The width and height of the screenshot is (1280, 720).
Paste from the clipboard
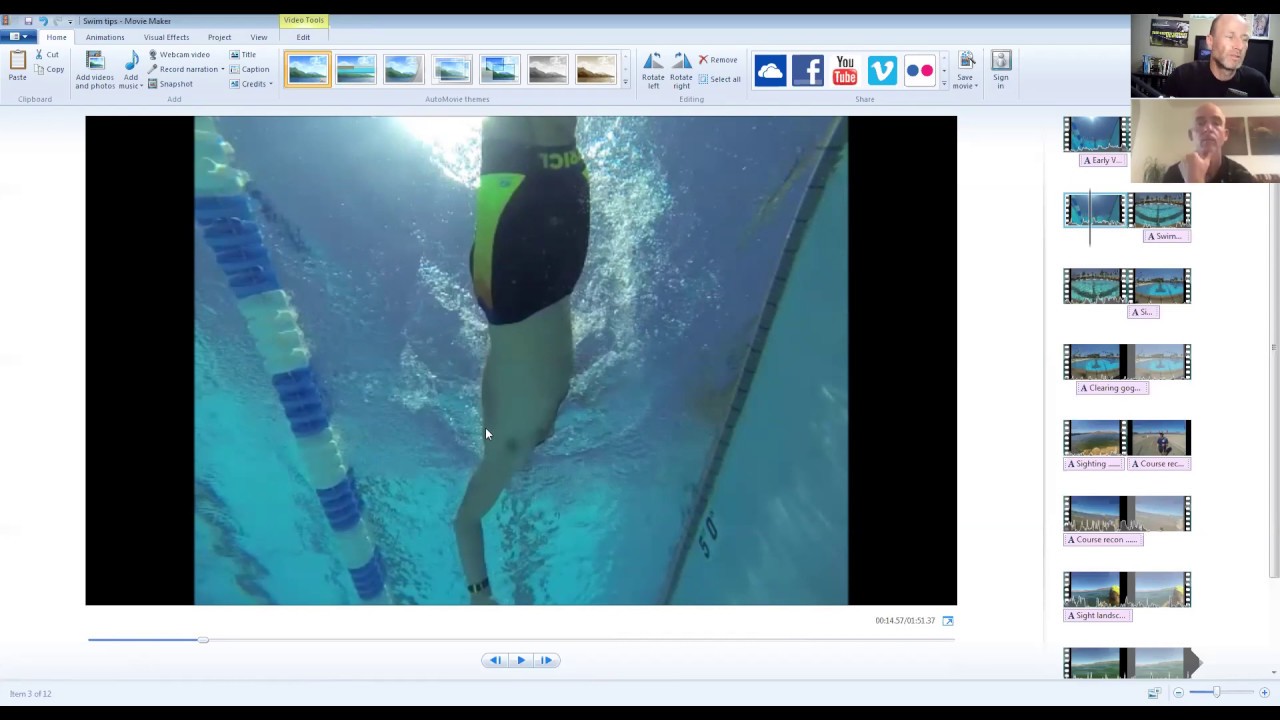tap(17, 66)
